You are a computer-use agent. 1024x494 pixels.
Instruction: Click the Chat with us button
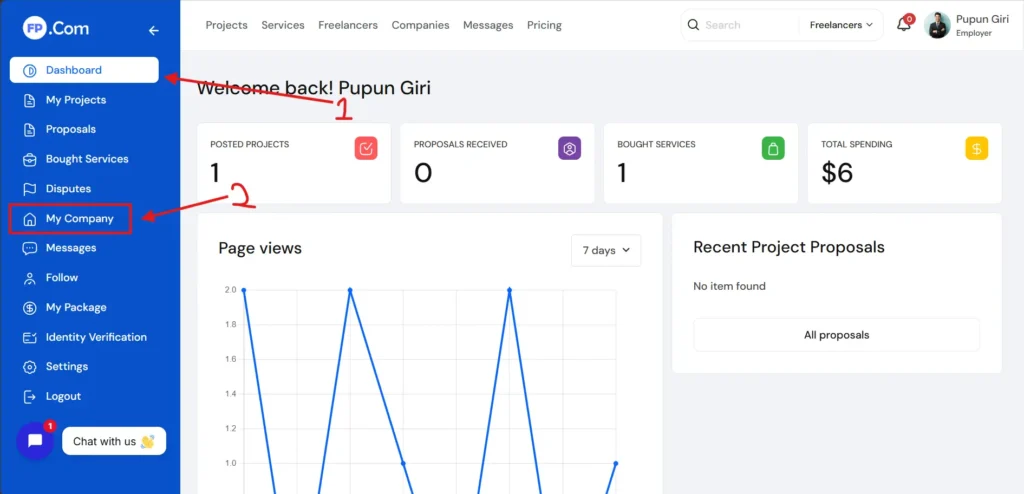[113, 441]
